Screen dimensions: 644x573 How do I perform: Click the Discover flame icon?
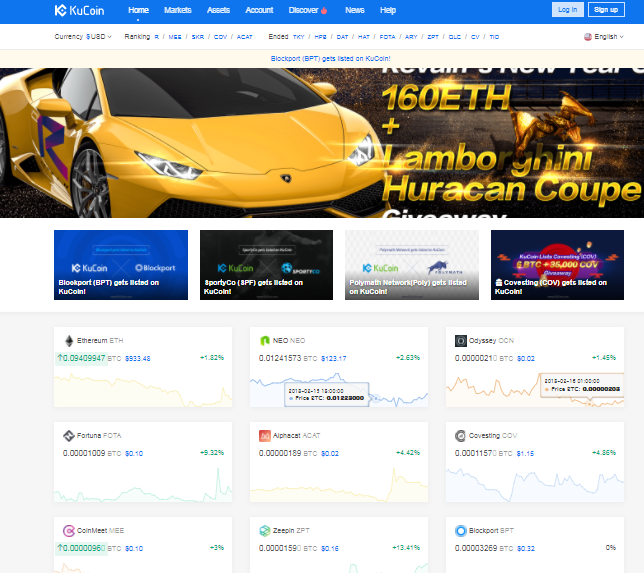coord(324,11)
